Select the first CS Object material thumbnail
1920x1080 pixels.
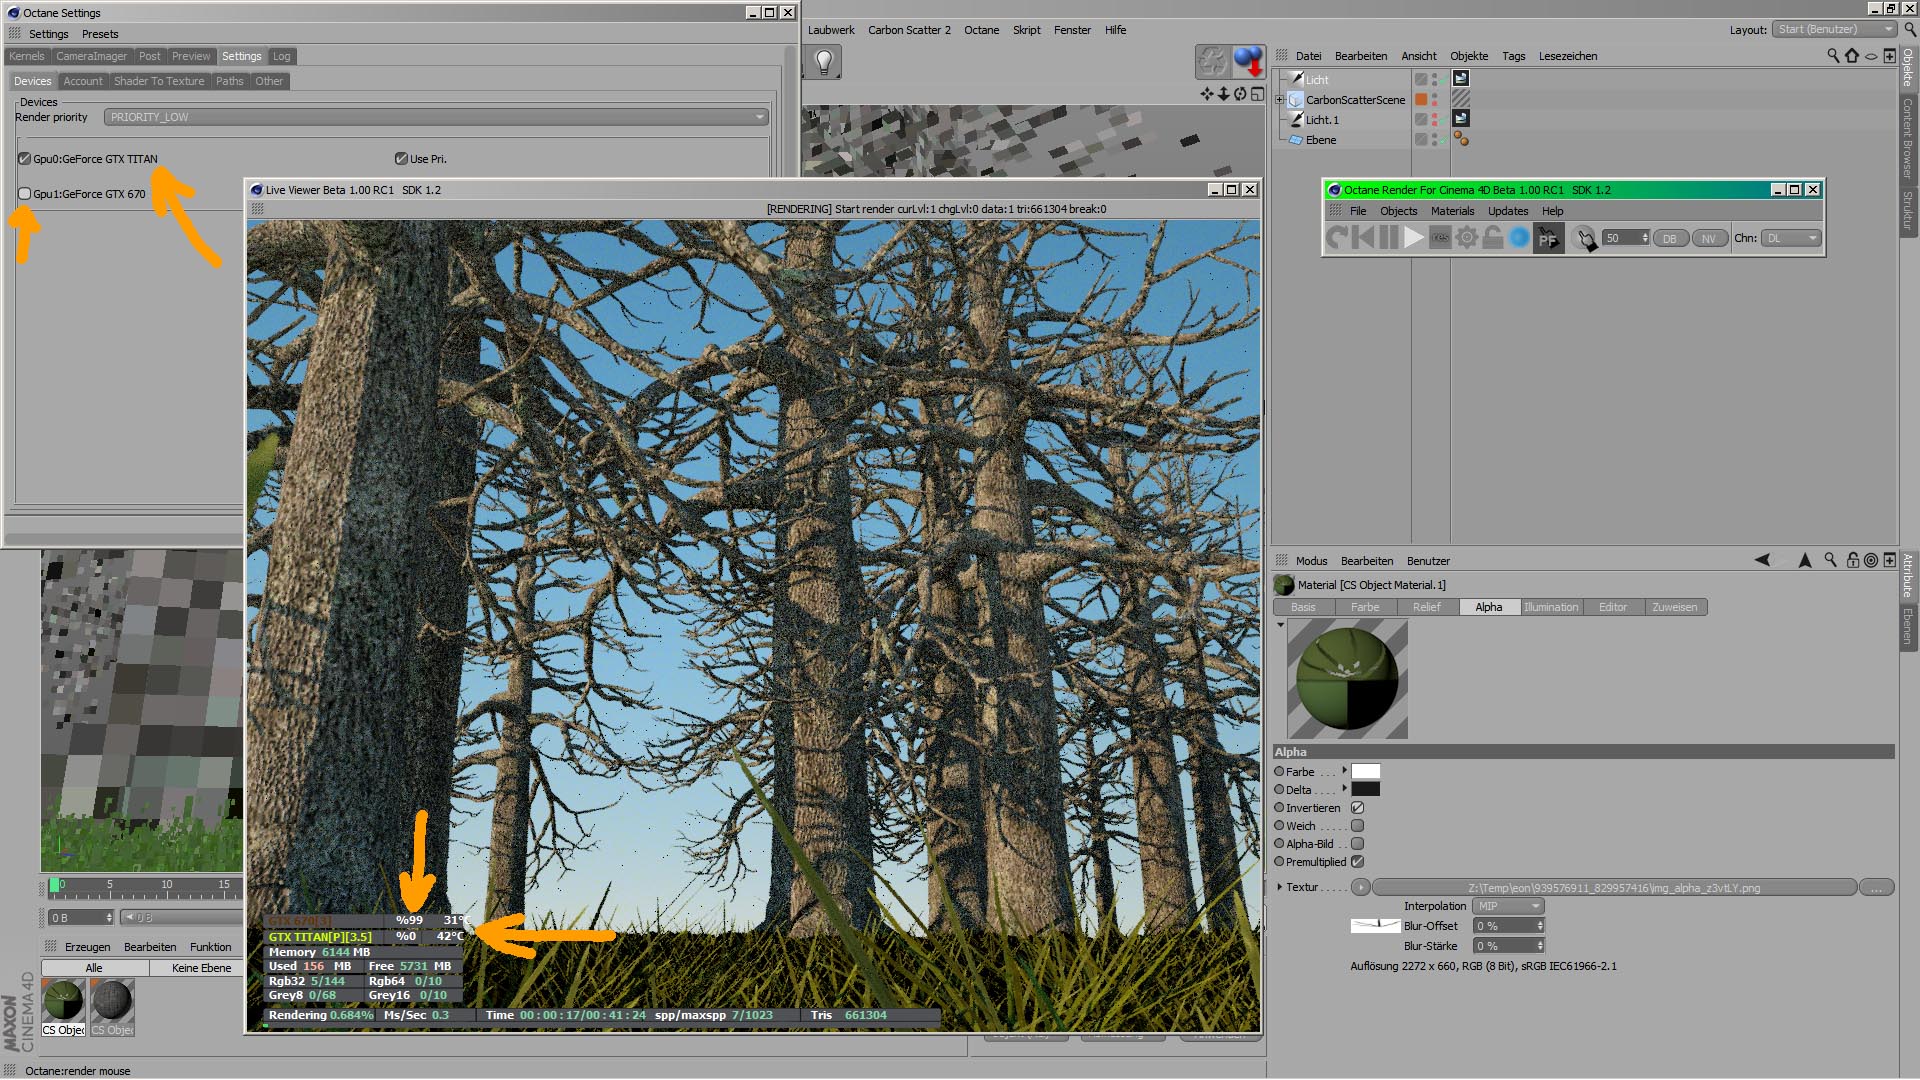click(64, 1001)
